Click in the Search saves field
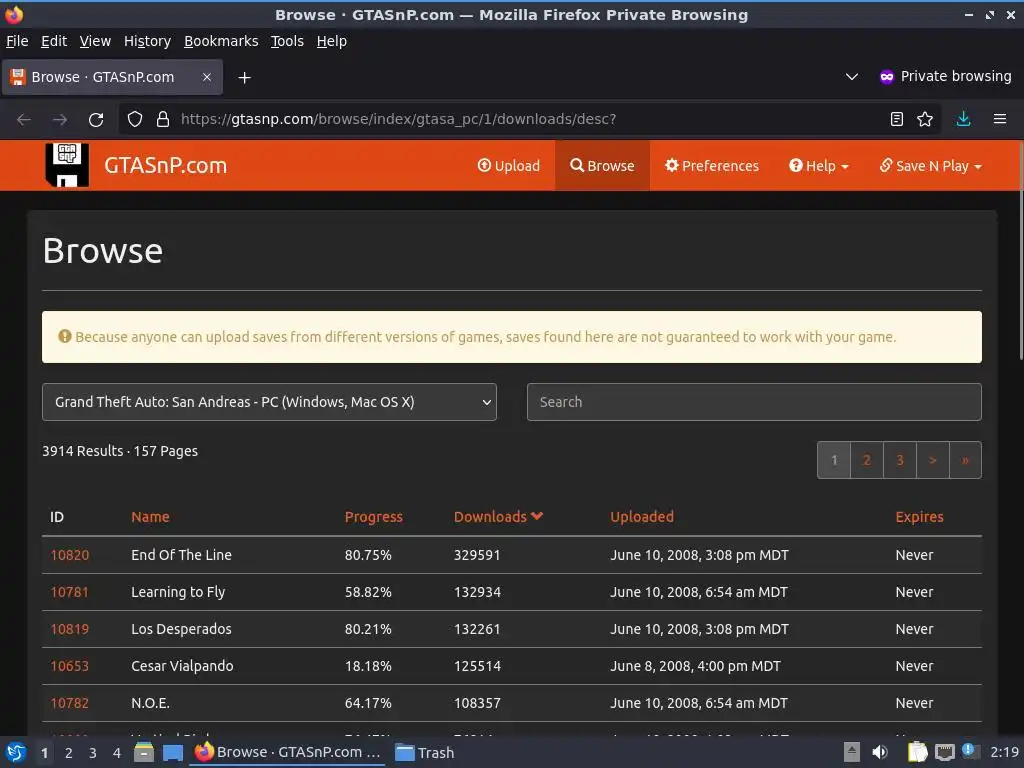1024x768 pixels. pyautogui.click(x=754, y=402)
